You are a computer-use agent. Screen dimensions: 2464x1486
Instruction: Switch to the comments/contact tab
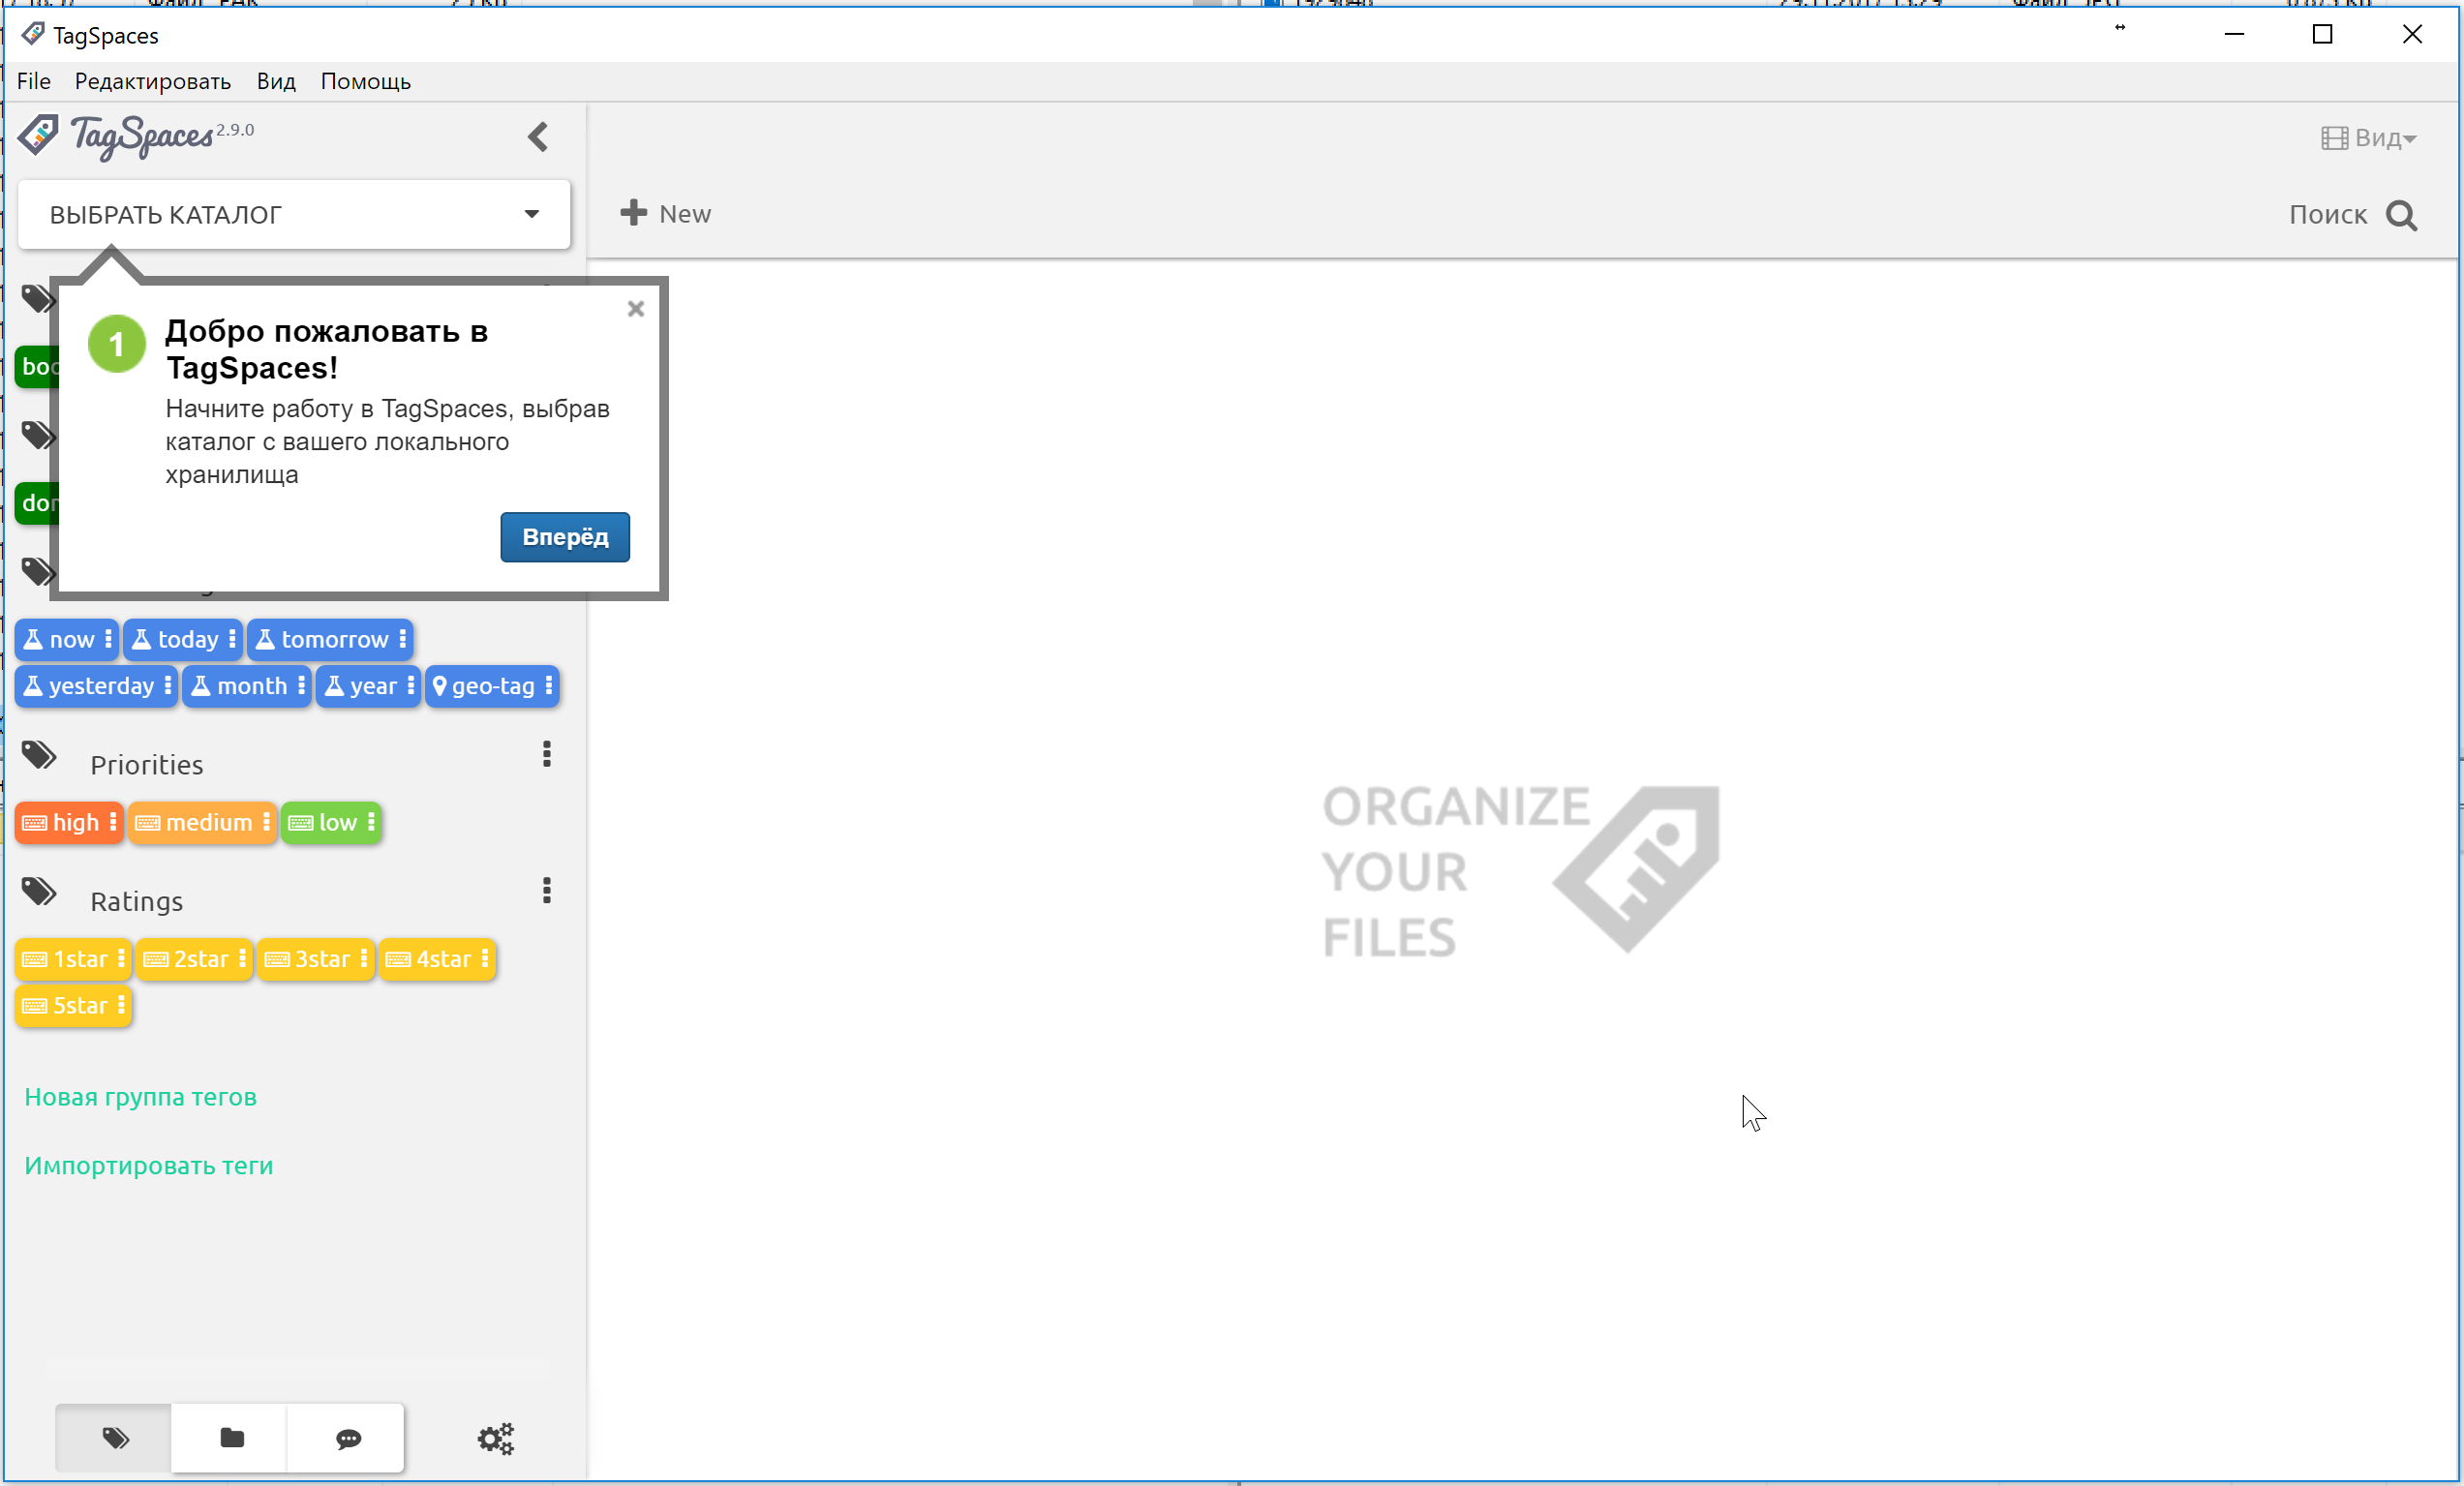[347, 1438]
